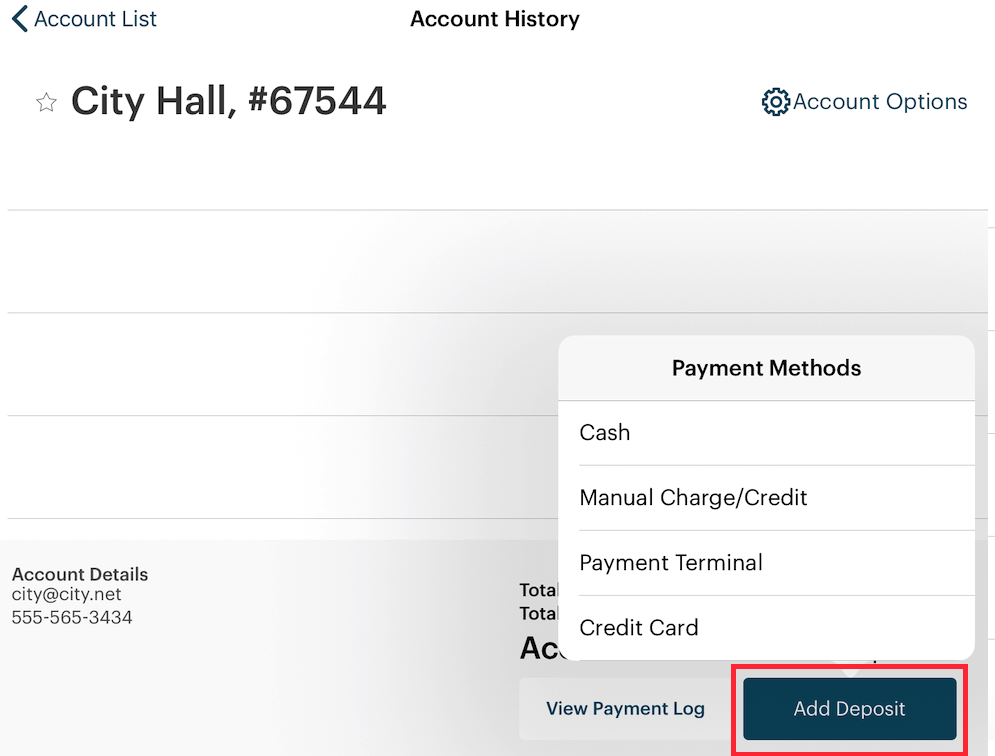Select the chevron icon preceding Account List
Screen dimensions: 995x756
click(x=18, y=17)
